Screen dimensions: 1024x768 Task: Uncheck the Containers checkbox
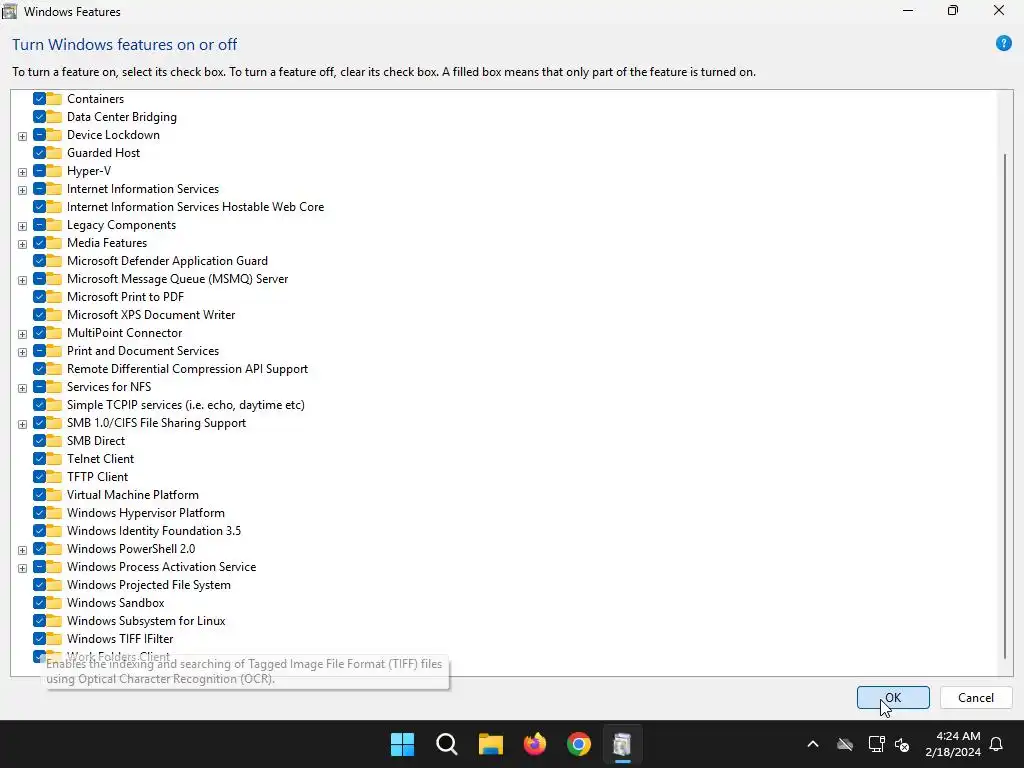[39, 99]
